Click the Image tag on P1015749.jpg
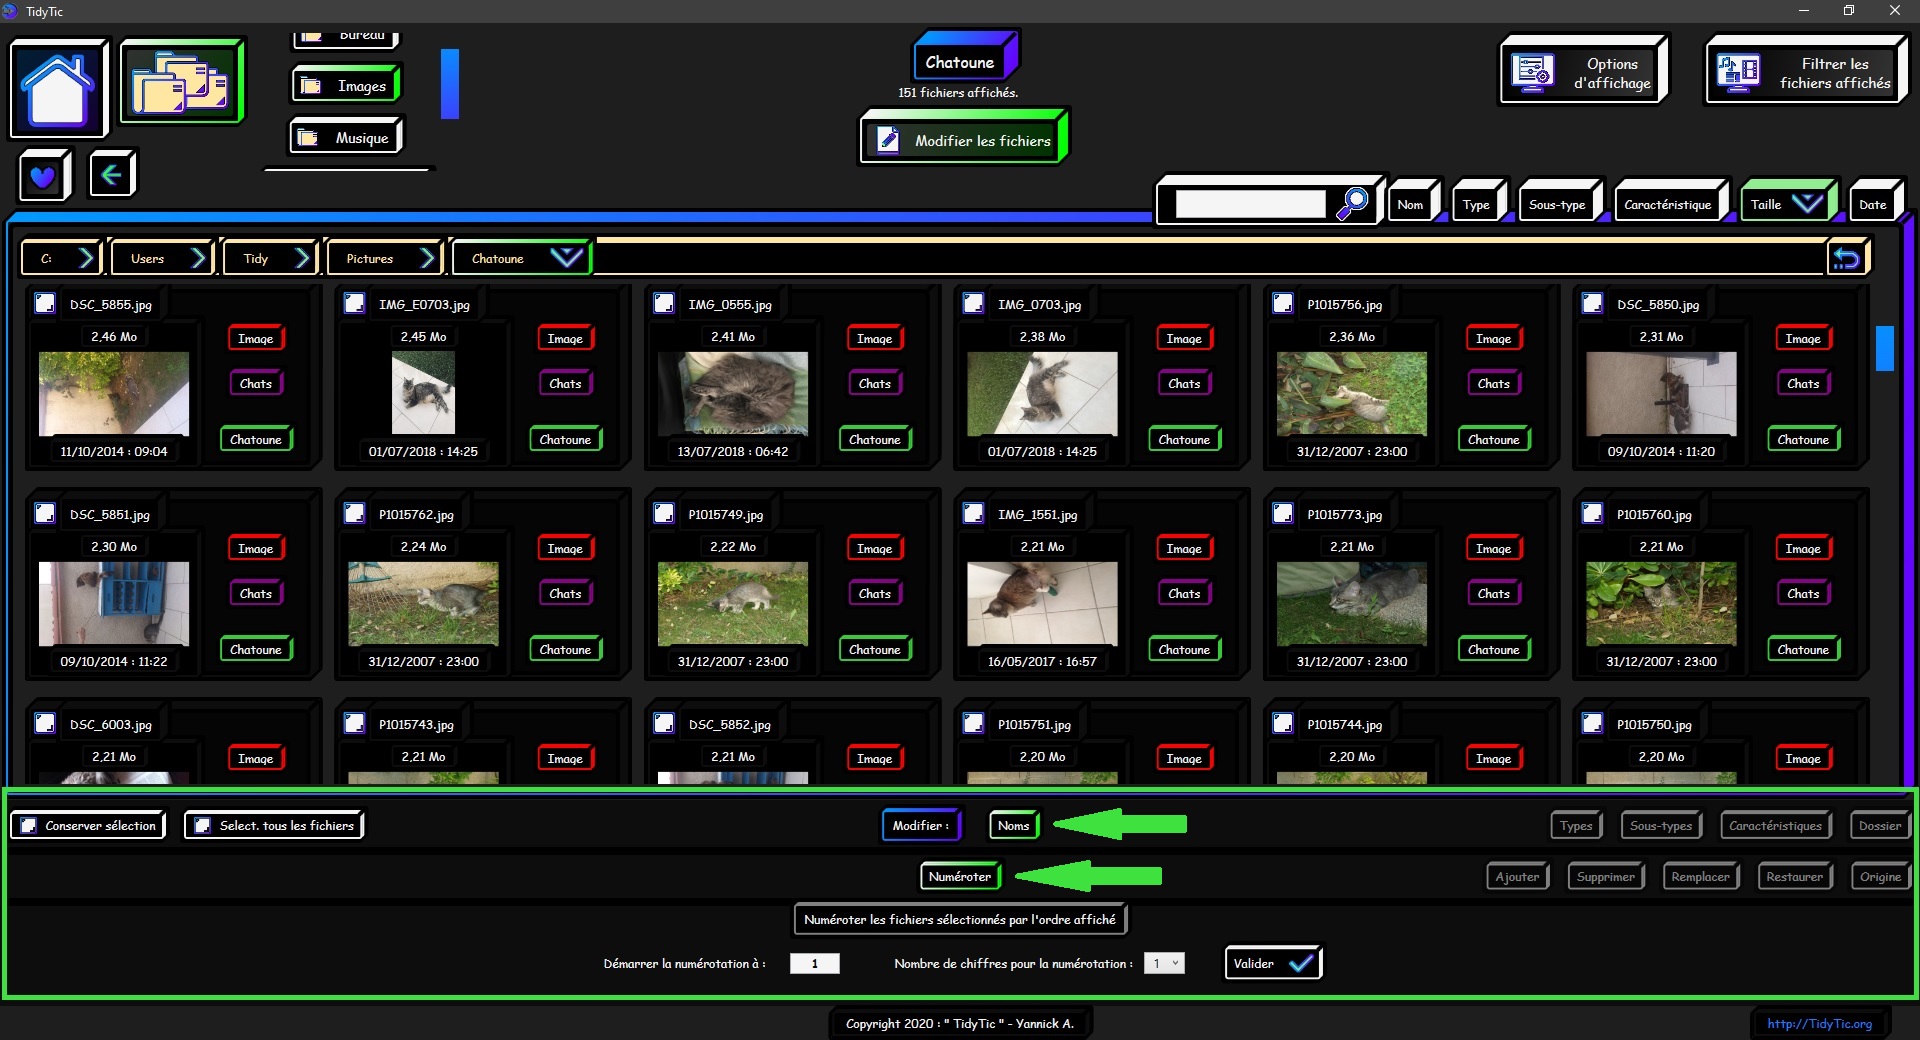The width and height of the screenshot is (1920, 1040). coord(874,548)
